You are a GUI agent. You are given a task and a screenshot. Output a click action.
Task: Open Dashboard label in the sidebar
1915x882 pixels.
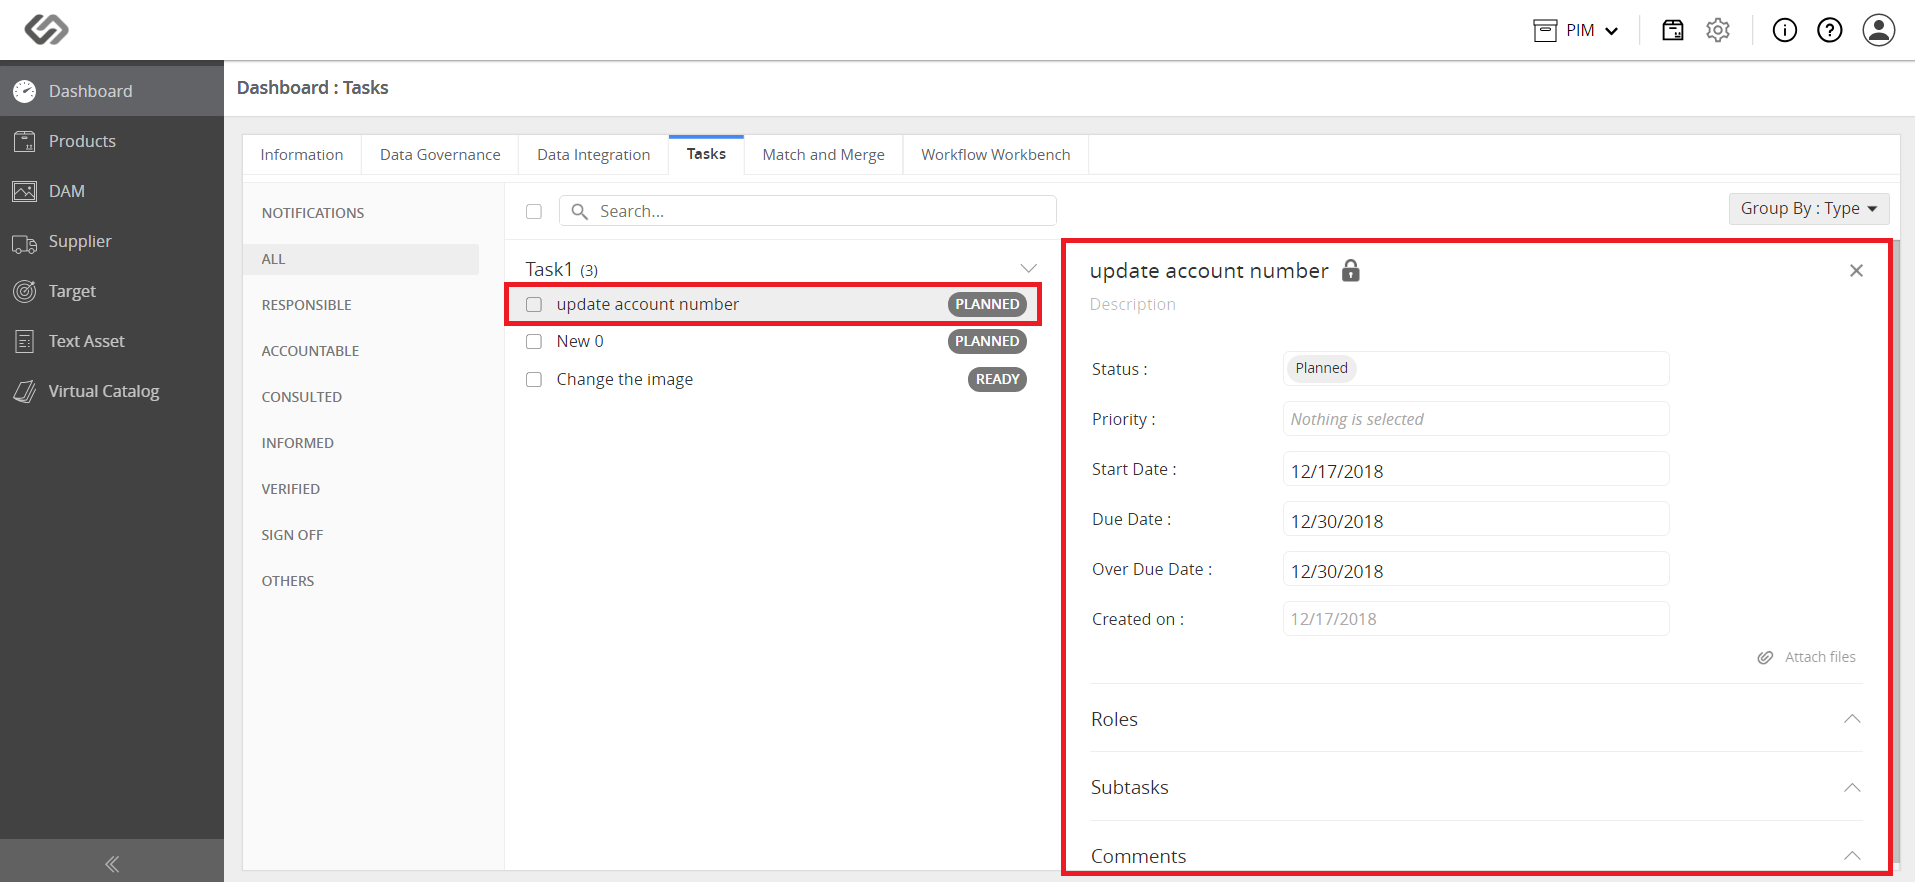(90, 91)
